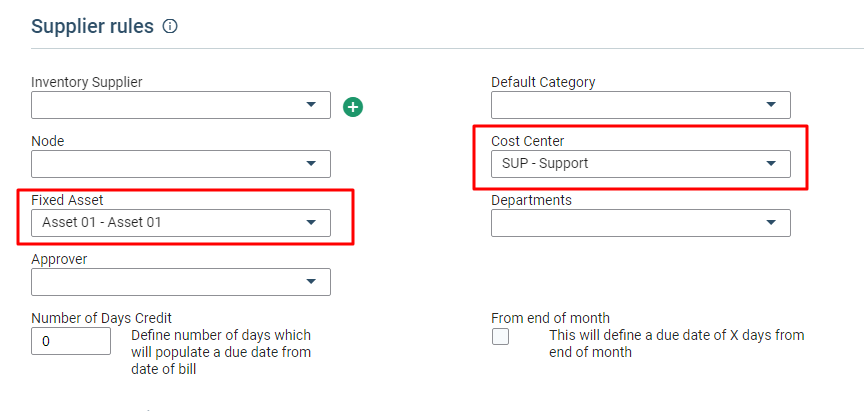Expand the Fixed Asset dropdown arrow
The width and height of the screenshot is (864, 411).
coord(311,223)
